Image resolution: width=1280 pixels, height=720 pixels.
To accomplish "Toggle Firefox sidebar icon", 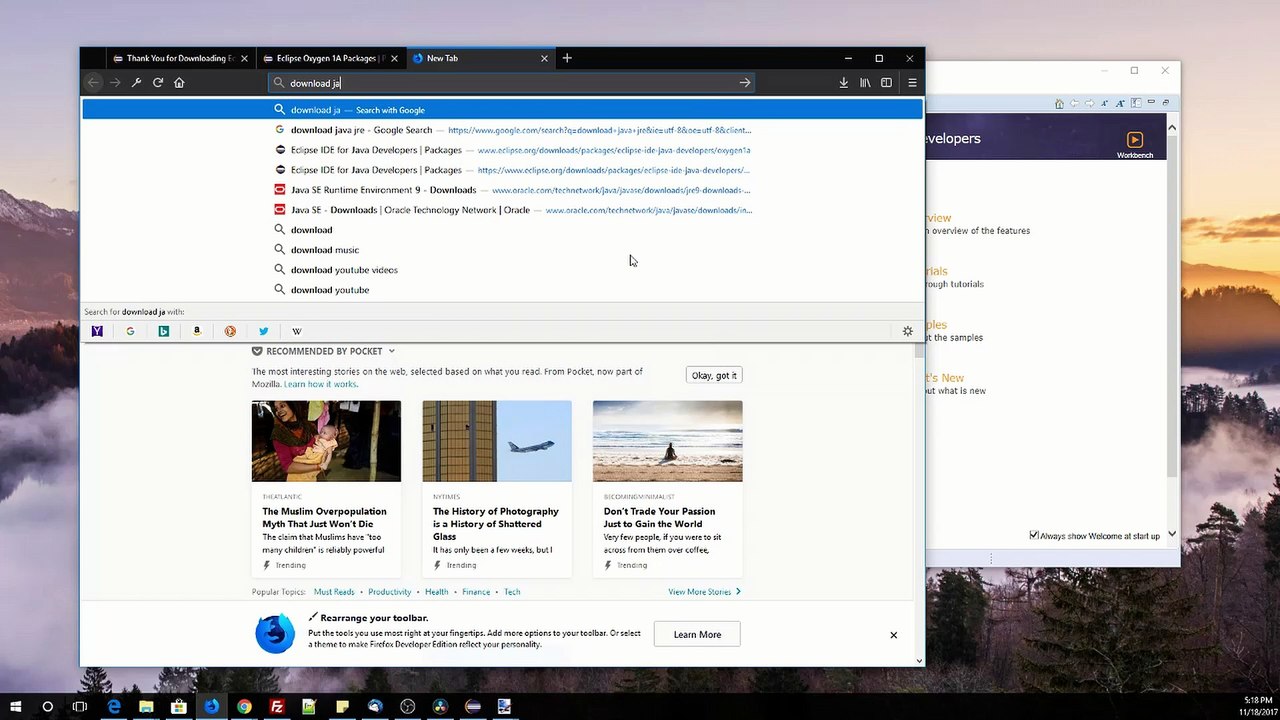I will [886, 83].
